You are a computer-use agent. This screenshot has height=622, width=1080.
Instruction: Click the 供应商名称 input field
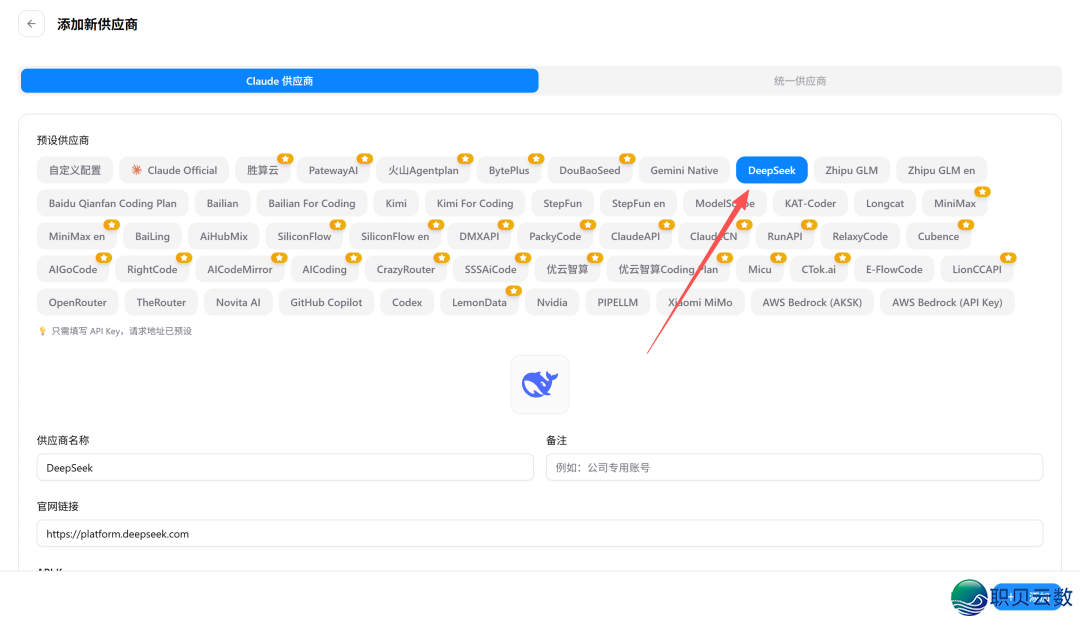[x=285, y=468]
